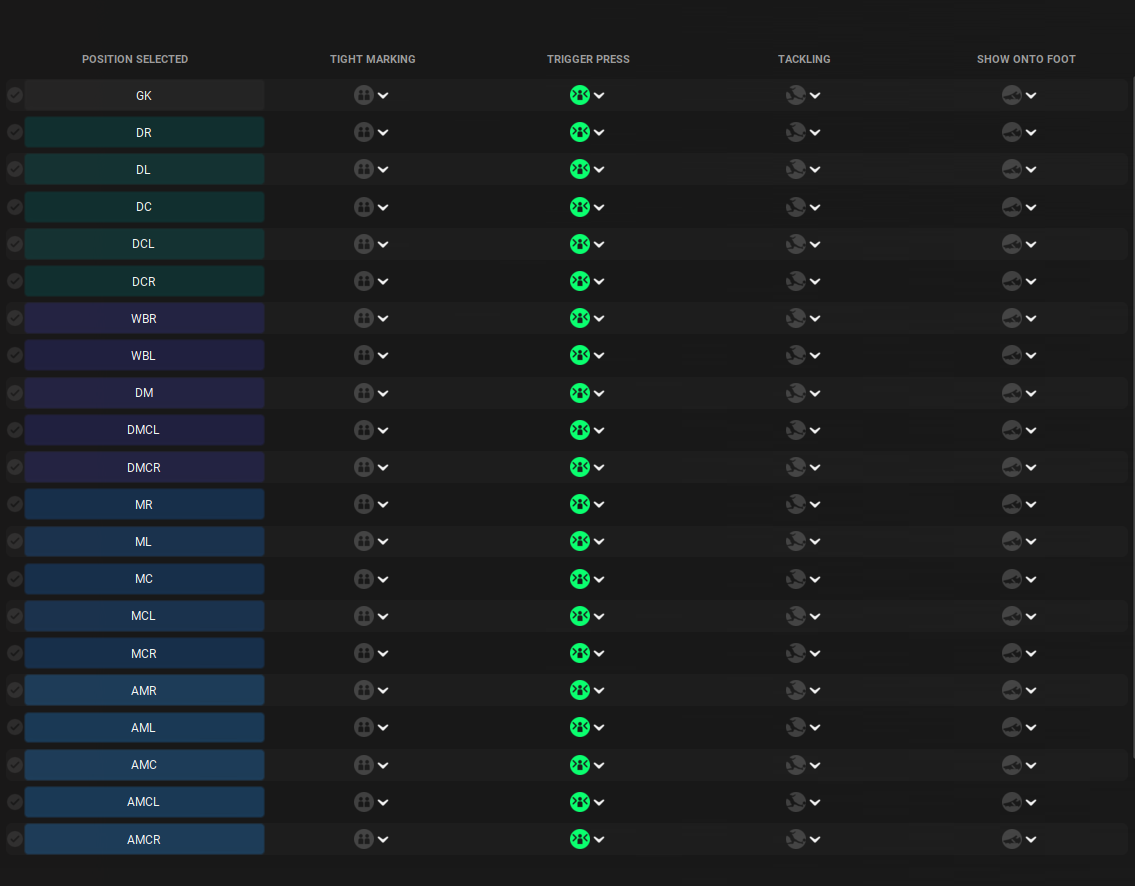Click the Show Onto Foot icon for AMCR
Viewport: 1135px width, 886px height.
[1012, 839]
